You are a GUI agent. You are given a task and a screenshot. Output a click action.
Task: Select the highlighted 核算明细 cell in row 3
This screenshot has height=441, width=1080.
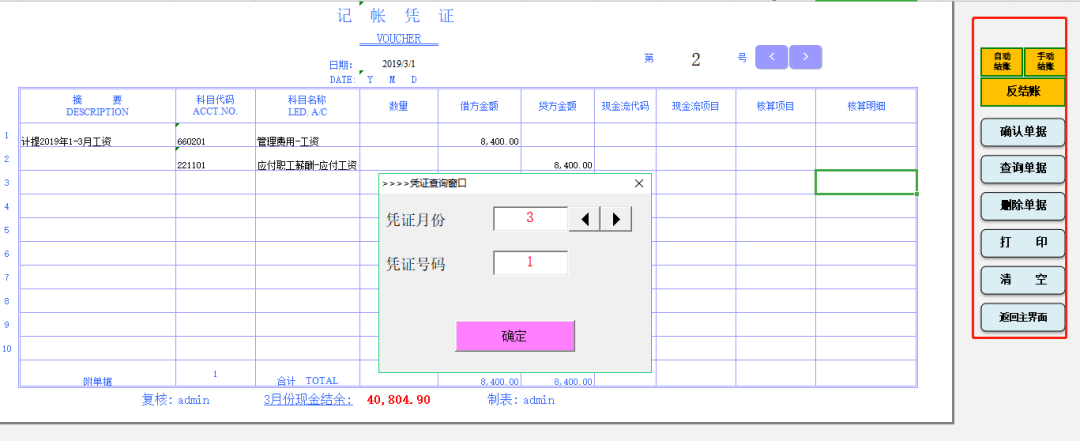point(866,182)
